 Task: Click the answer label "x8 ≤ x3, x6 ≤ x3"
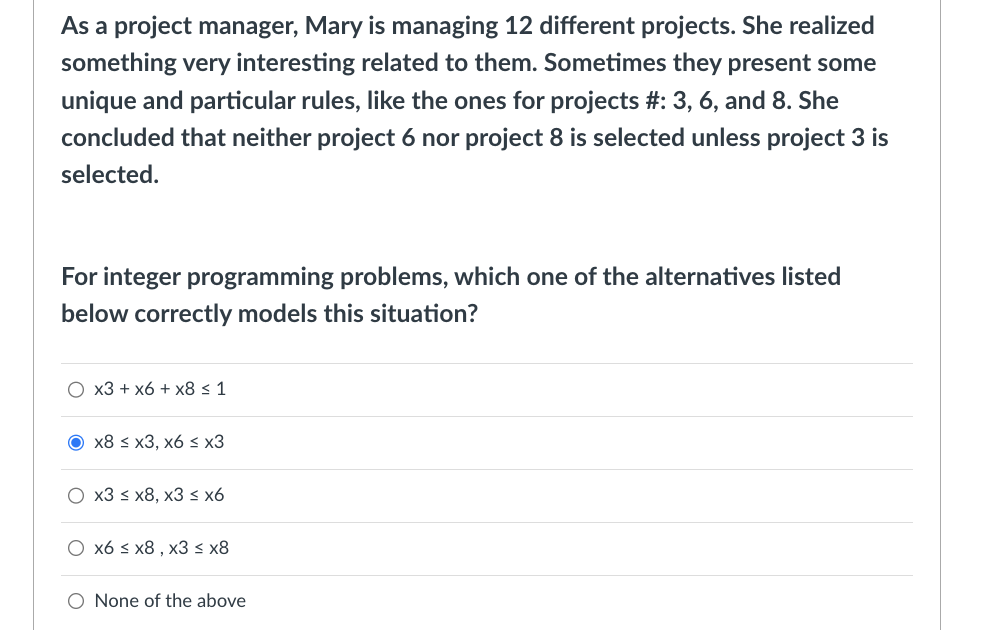[158, 442]
